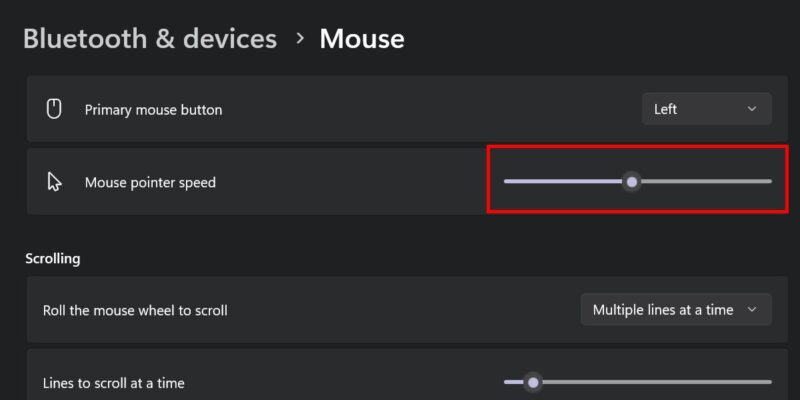Click the Roll the mouse wheel to scroll label
The image size is (800, 400).
(135, 310)
